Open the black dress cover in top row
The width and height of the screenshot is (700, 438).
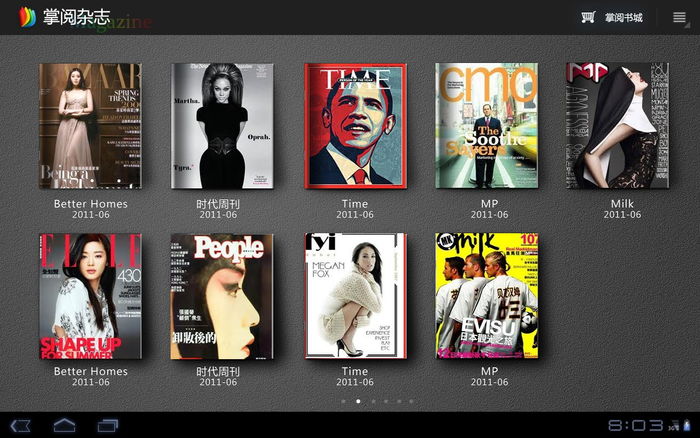[221, 126]
